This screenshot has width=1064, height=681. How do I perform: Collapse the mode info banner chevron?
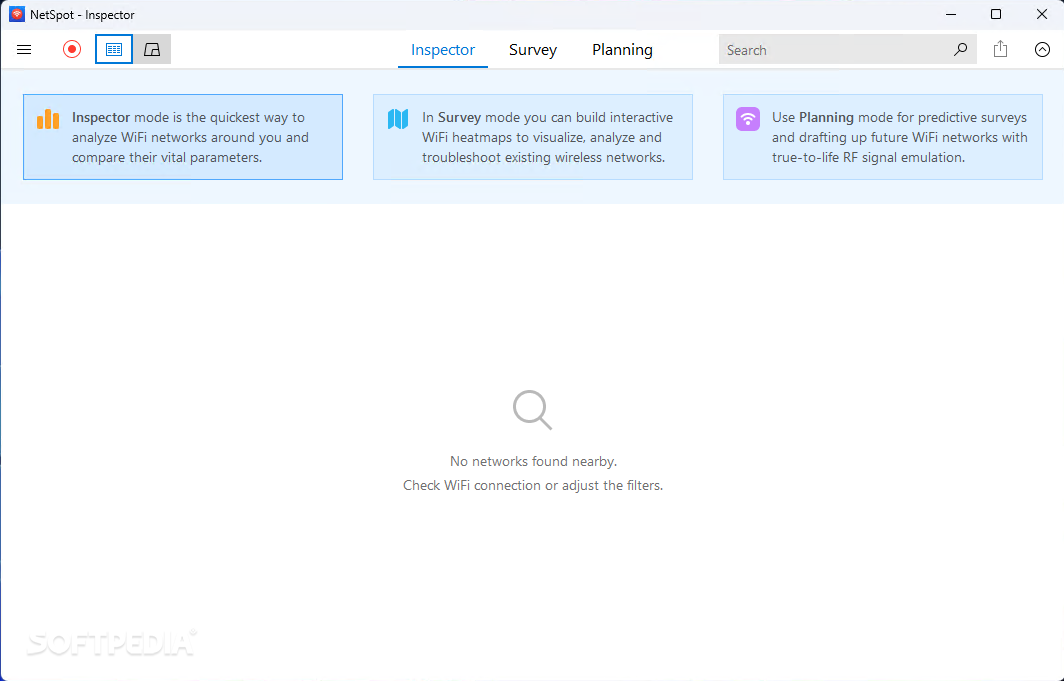[1042, 50]
